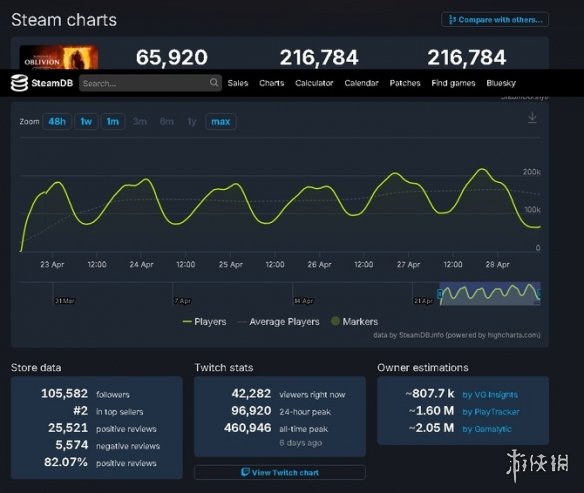Open the Calculator menu item

314,83
